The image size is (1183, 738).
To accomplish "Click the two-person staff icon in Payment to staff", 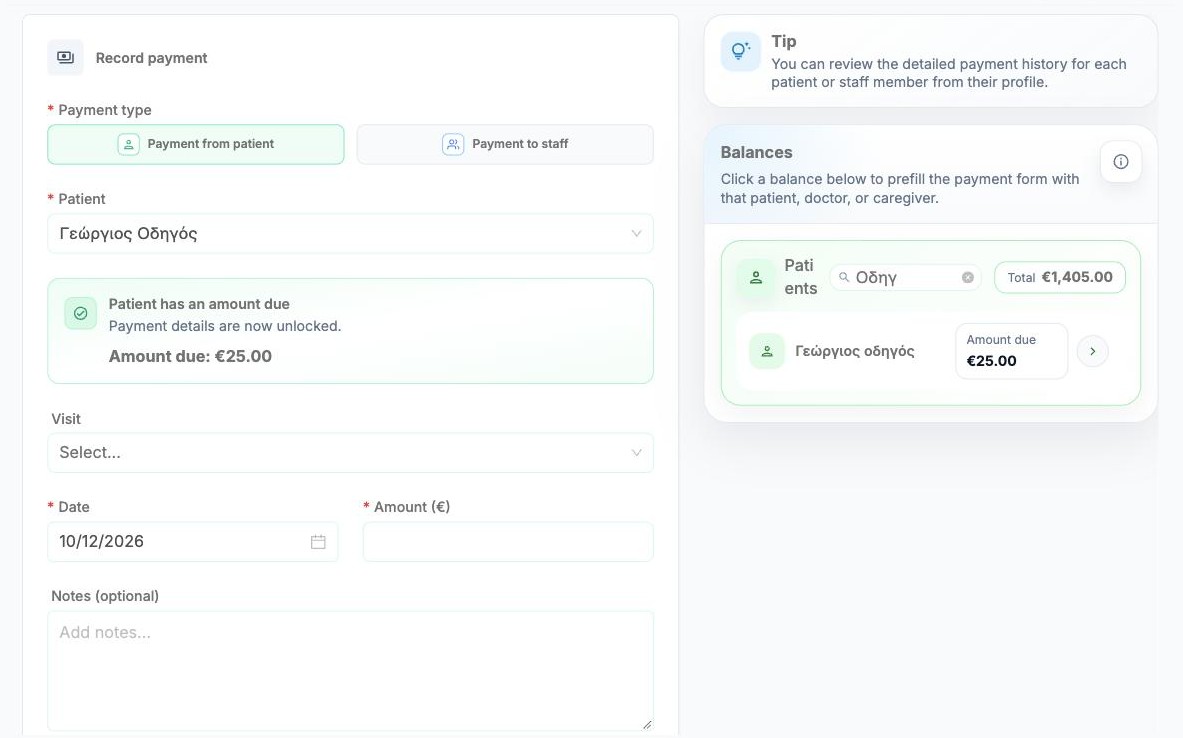I will (453, 144).
